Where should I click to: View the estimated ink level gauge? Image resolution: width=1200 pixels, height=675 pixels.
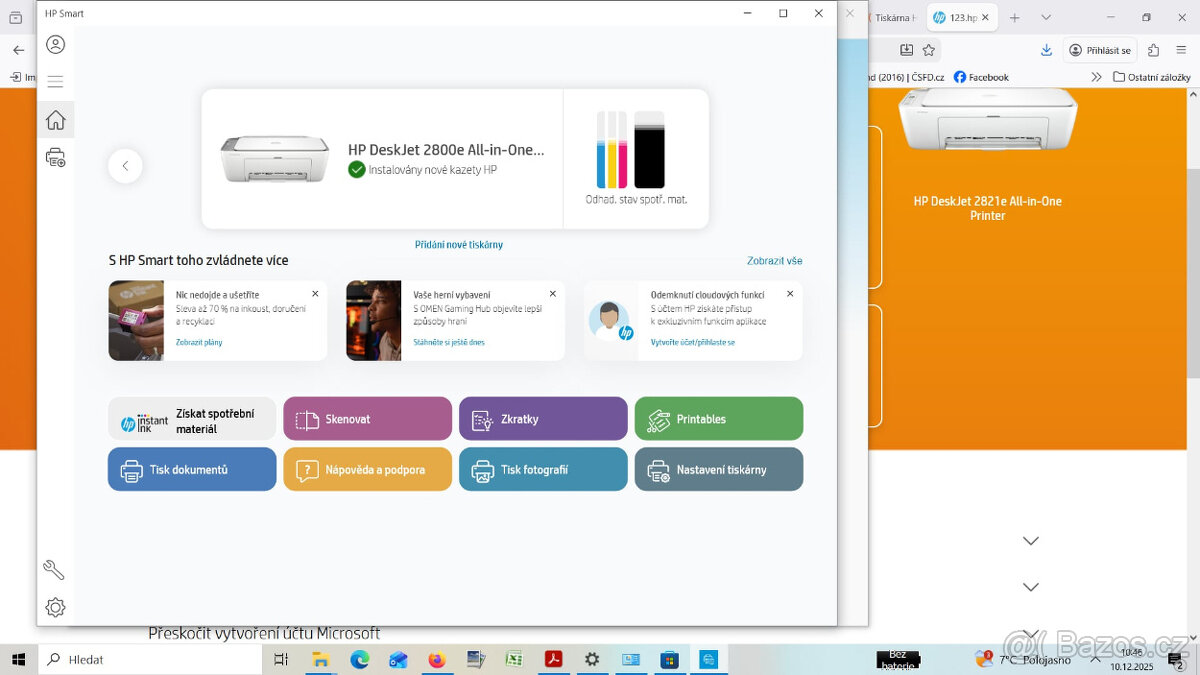636,155
